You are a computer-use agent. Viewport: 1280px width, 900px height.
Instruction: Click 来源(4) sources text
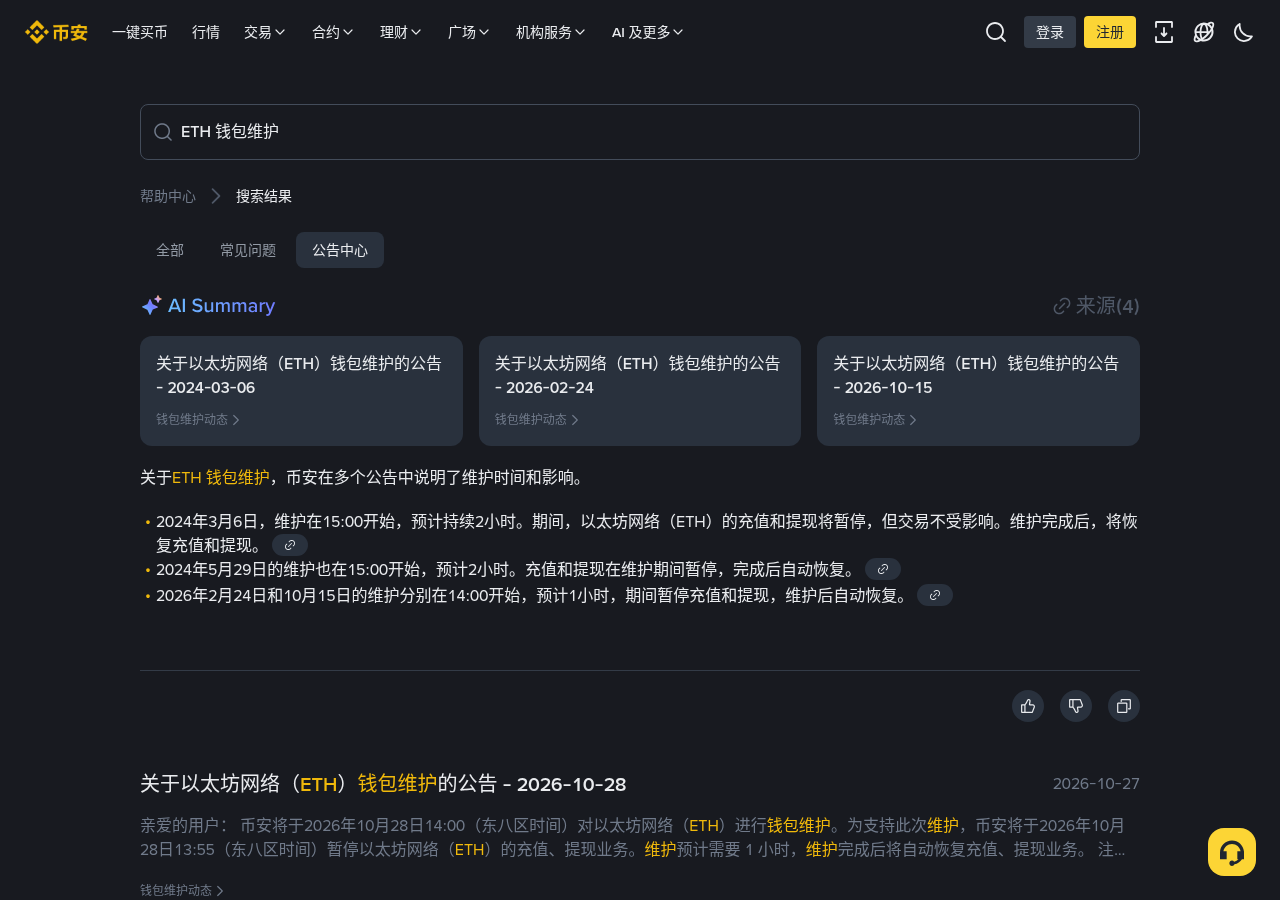(x=1107, y=306)
